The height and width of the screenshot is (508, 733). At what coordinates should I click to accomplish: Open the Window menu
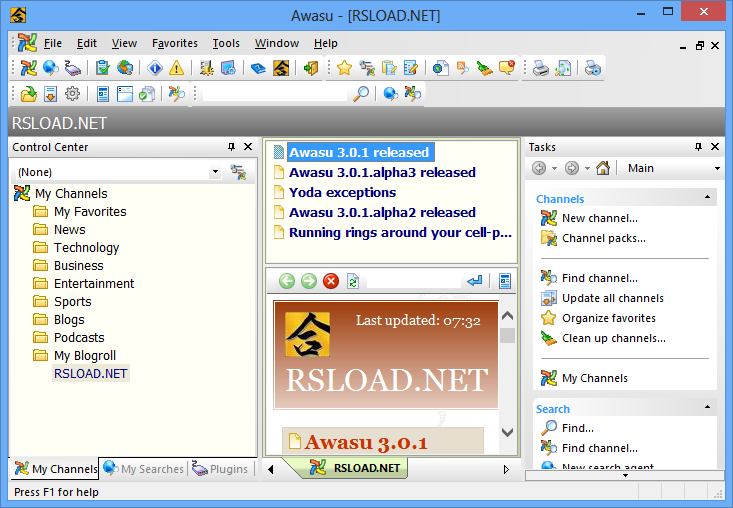277,43
